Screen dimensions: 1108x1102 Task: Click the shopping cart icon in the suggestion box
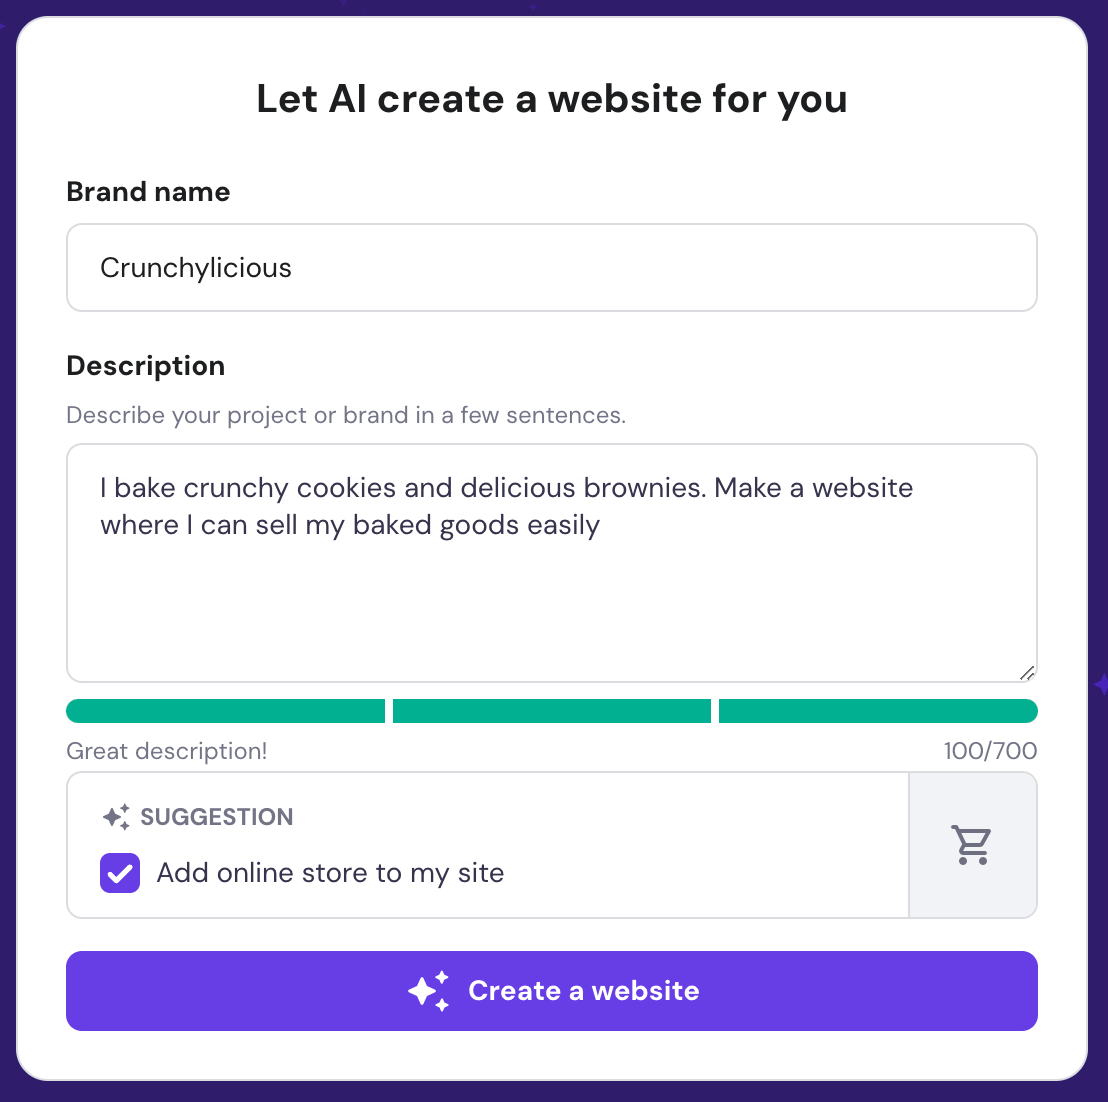coord(972,845)
